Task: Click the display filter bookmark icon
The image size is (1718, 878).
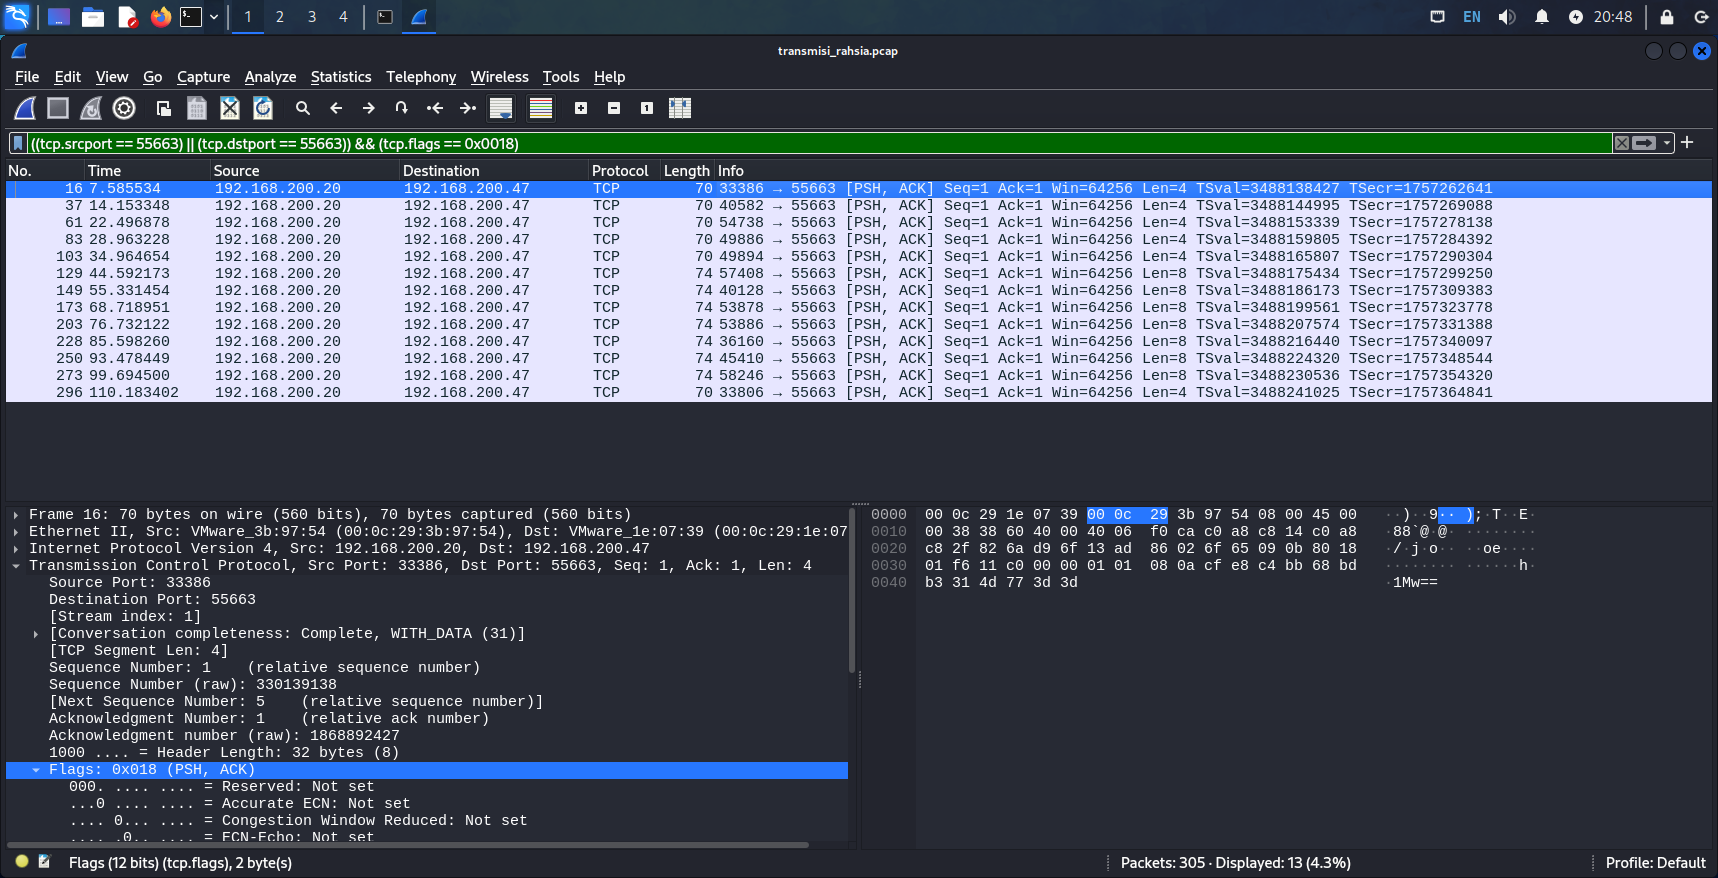Action: pos(18,143)
